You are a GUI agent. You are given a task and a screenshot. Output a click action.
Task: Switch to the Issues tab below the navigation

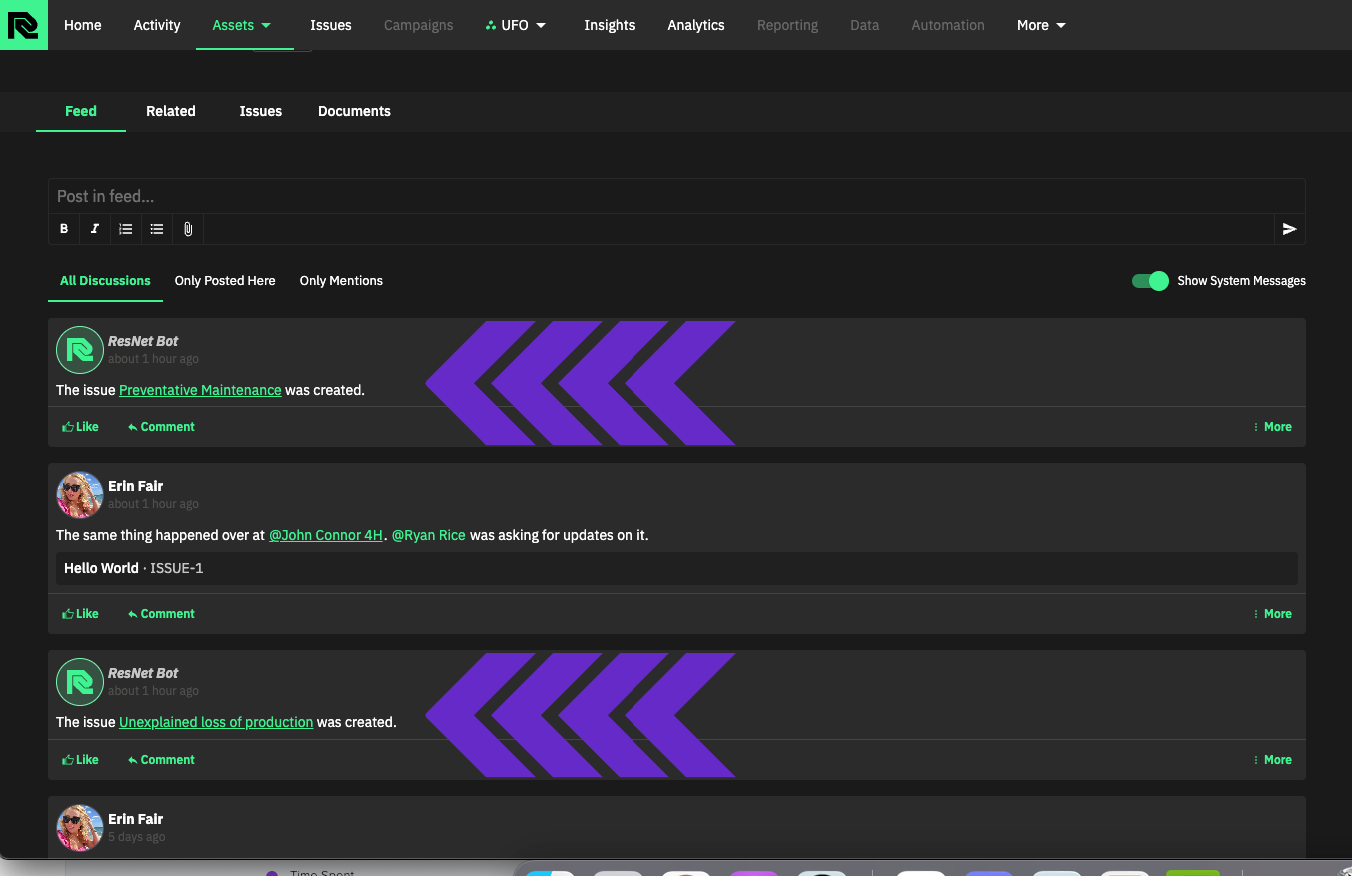click(261, 111)
